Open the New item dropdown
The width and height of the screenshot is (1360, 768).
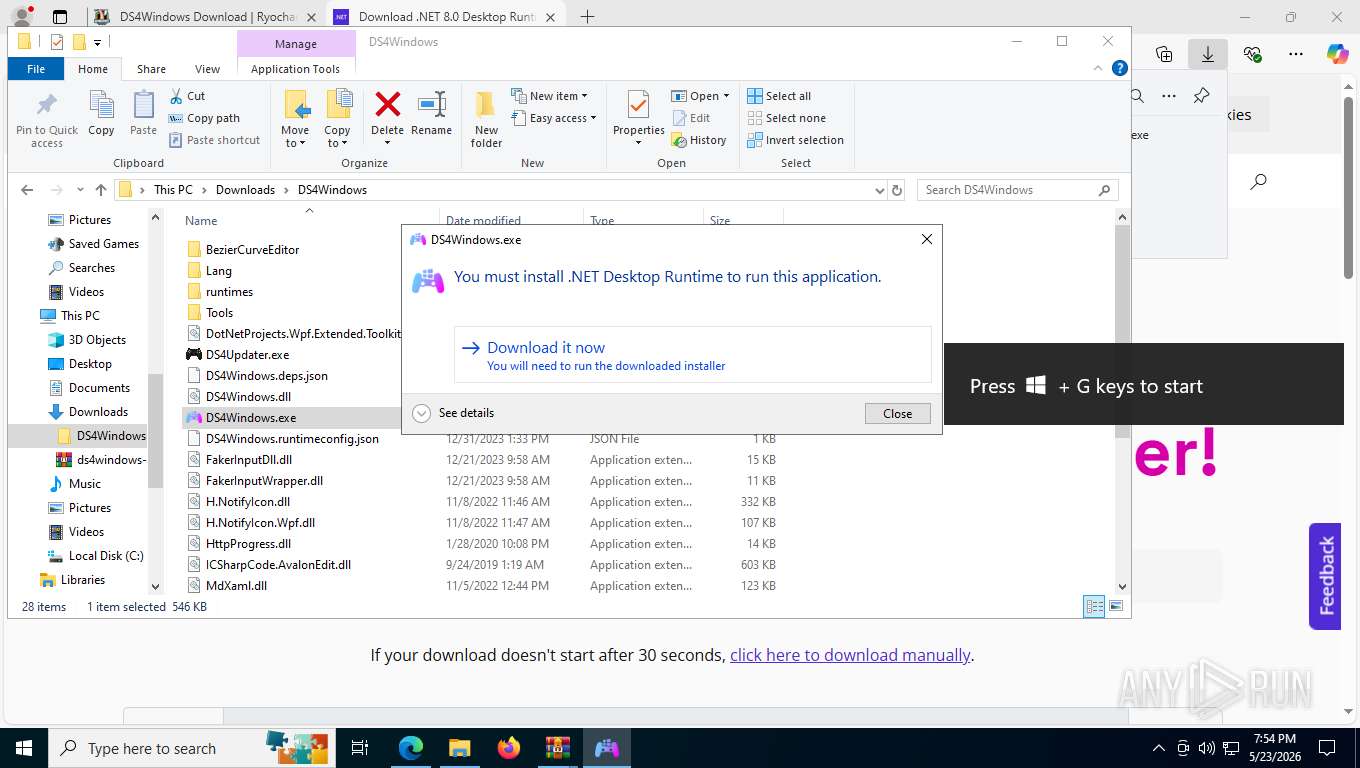click(x=549, y=96)
